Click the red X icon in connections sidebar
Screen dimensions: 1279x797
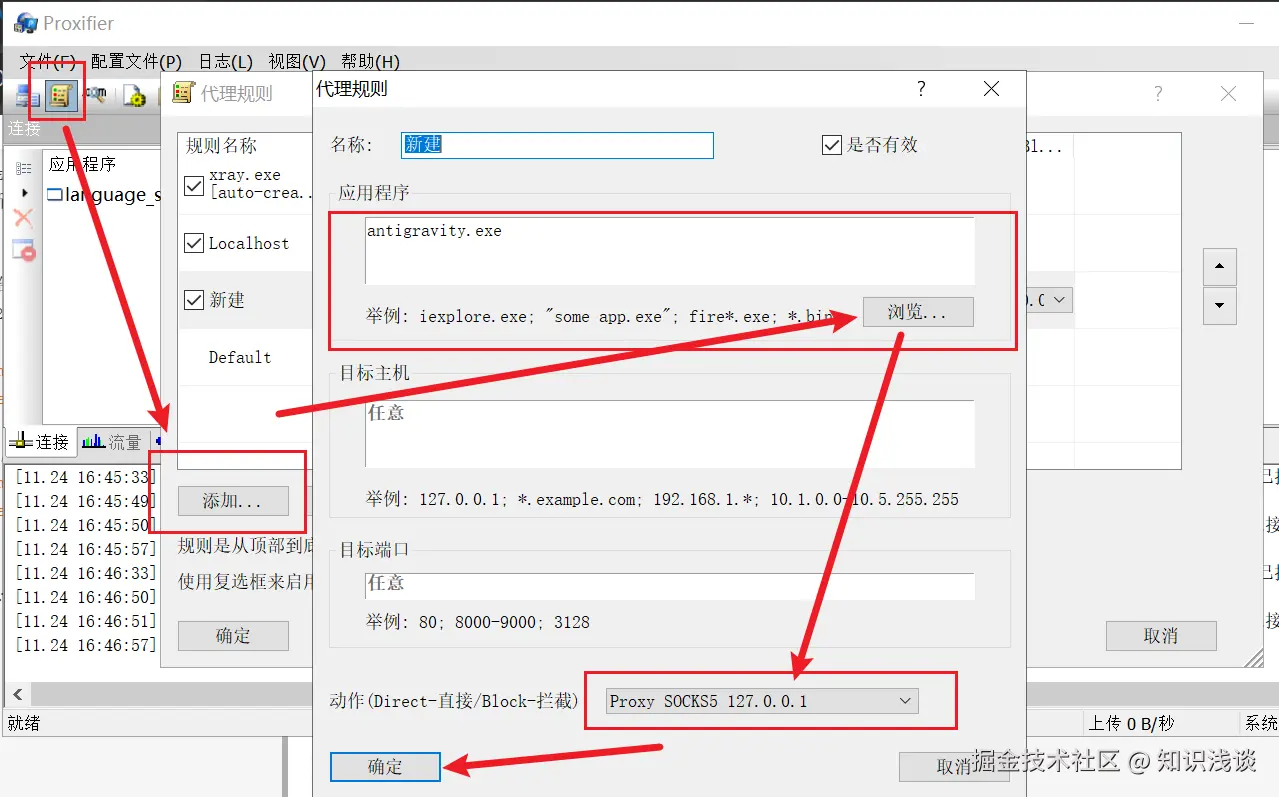click(x=23, y=218)
